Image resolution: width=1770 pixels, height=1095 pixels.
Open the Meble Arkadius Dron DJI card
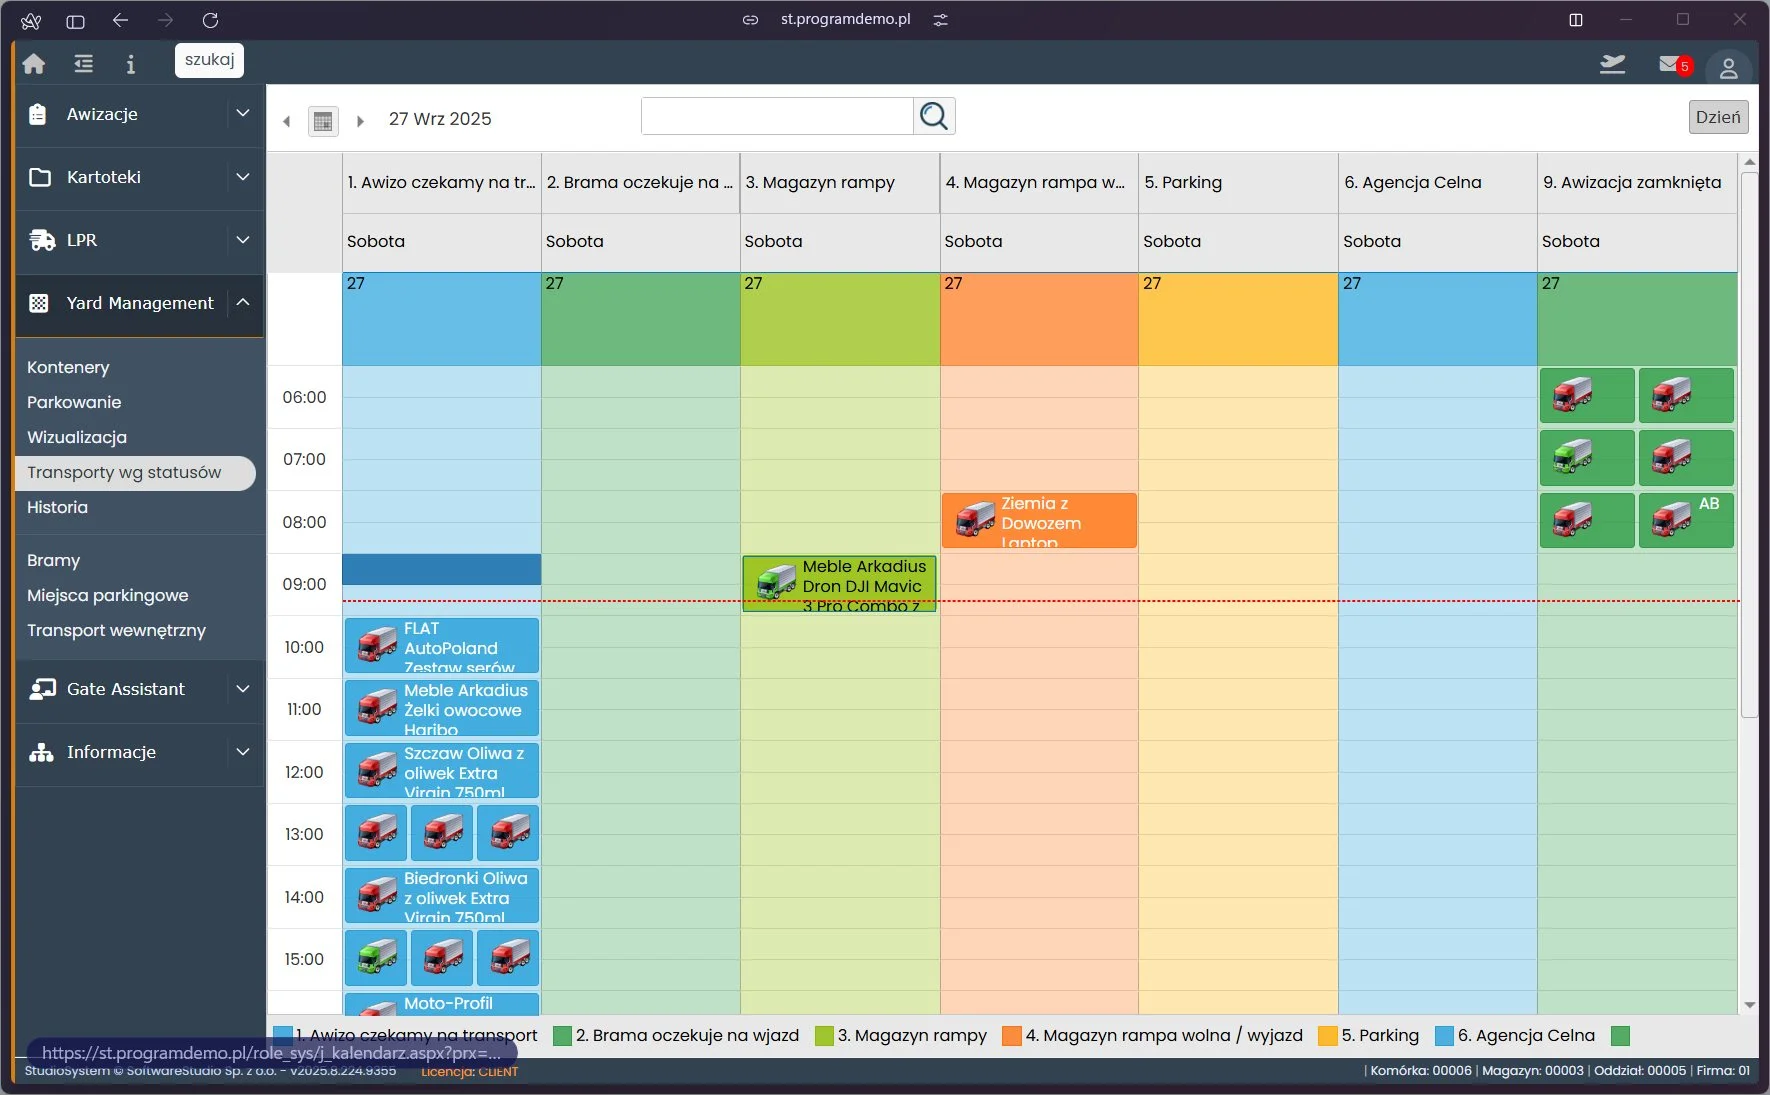(x=839, y=584)
